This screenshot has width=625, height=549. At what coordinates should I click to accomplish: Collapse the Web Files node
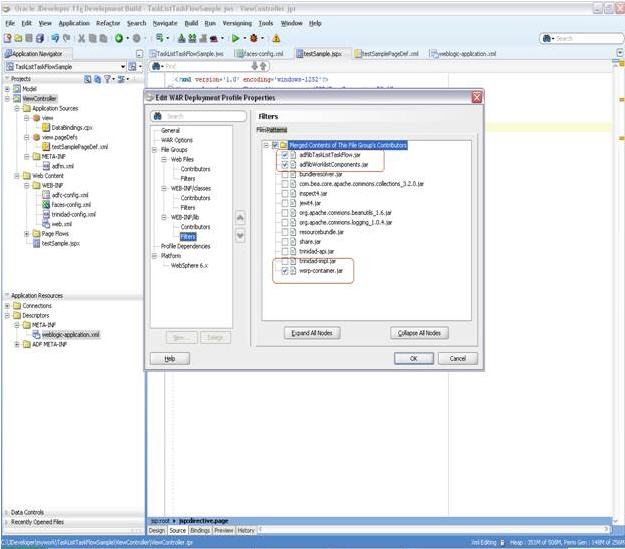click(164, 159)
